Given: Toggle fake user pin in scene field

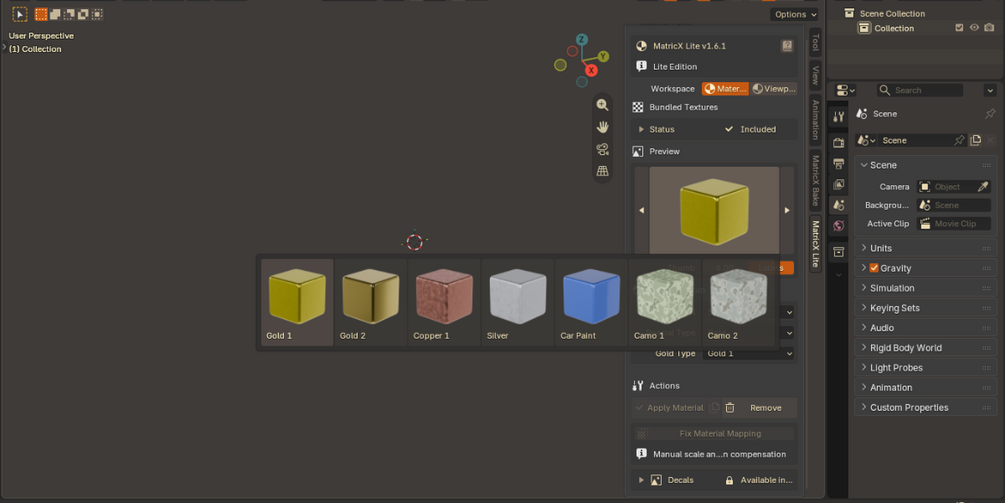Looking at the screenshot, I should (x=959, y=140).
